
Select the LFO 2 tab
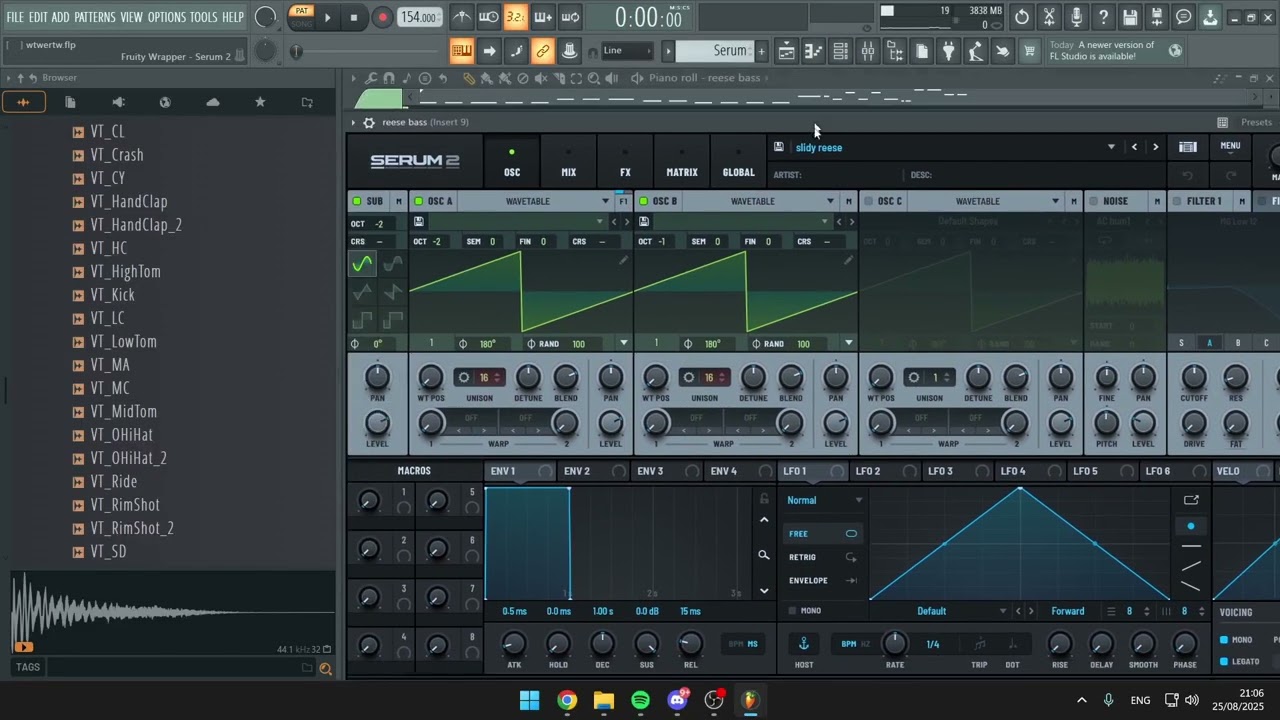[868, 471]
